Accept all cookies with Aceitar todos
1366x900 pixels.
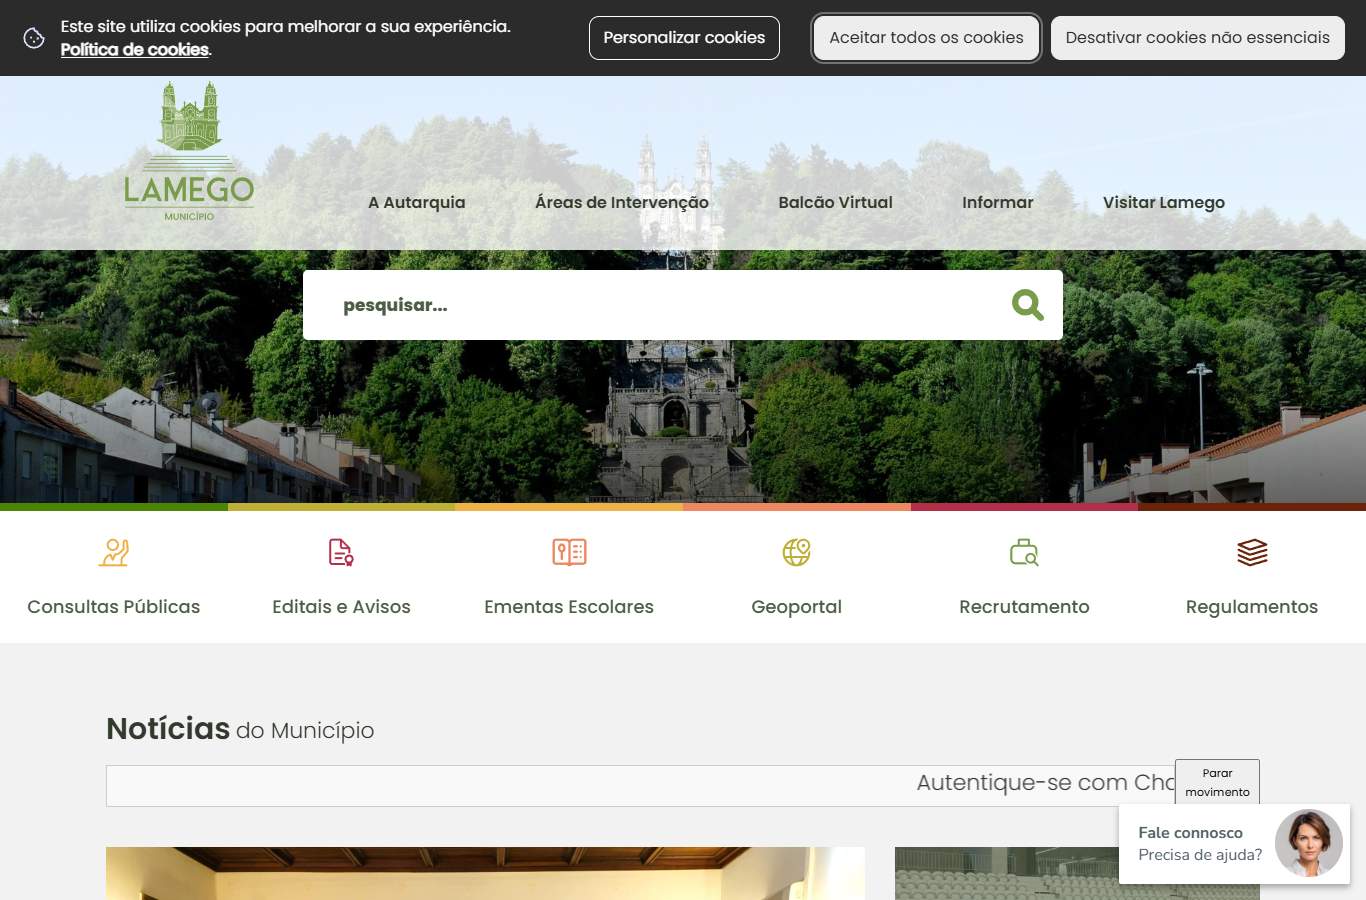(x=926, y=38)
